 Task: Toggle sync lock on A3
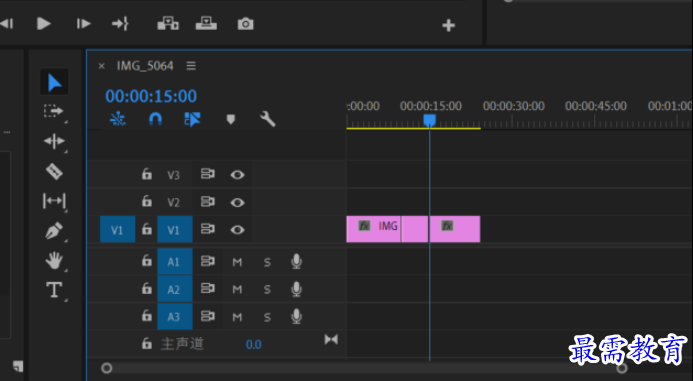coord(208,316)
